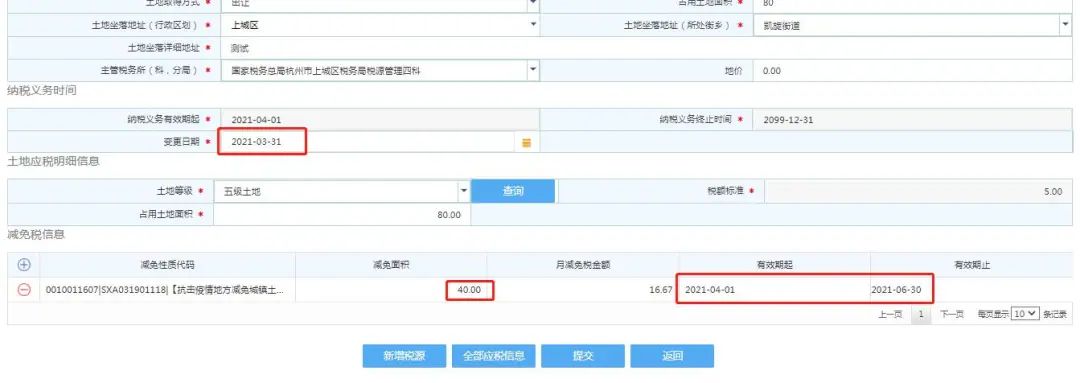Go to next page with 下一页
Viewport: 1080px width, 383px height.
[x=952, y=314]
